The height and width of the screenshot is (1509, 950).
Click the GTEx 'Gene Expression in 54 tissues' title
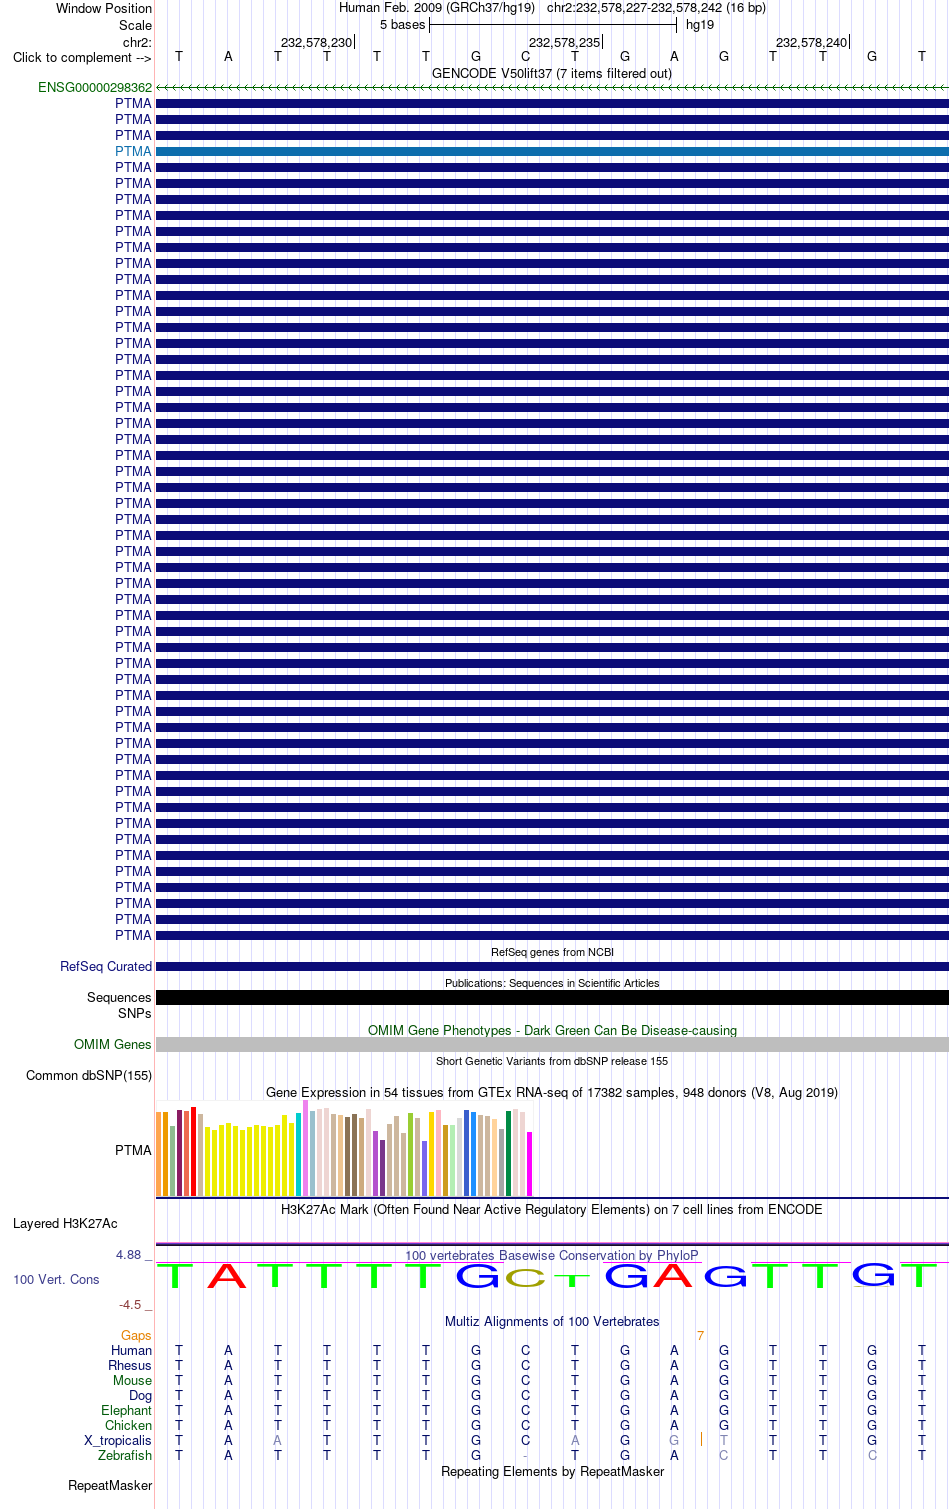pyautogui.click(x=552, y=1092)
